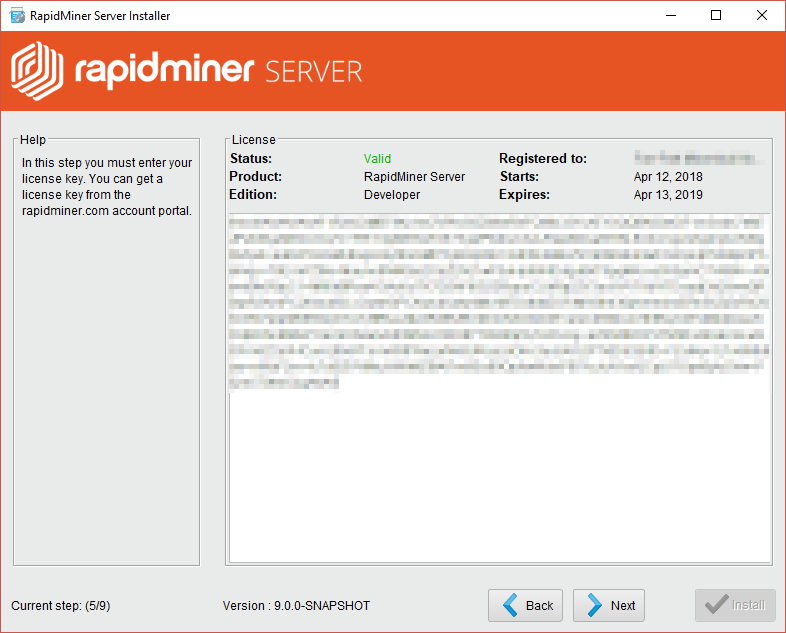This screenshot has width=786, height=633.
Task: Click the Apr 13, 2019 expiry date
Action: point(668,195)
